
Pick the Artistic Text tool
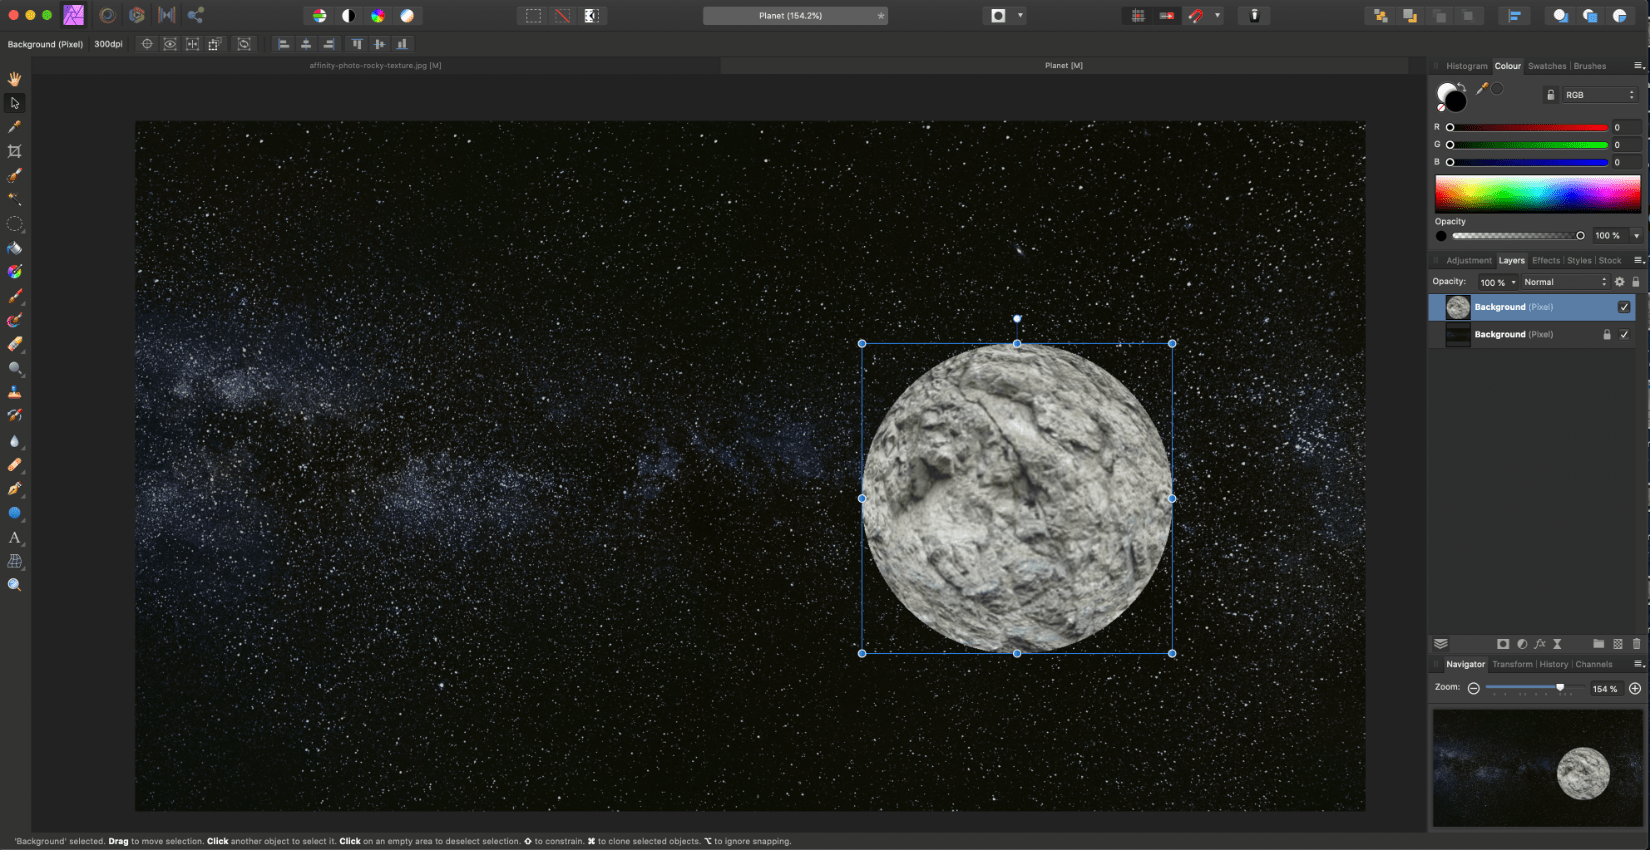pyautogui.click(x=14, y=537)
